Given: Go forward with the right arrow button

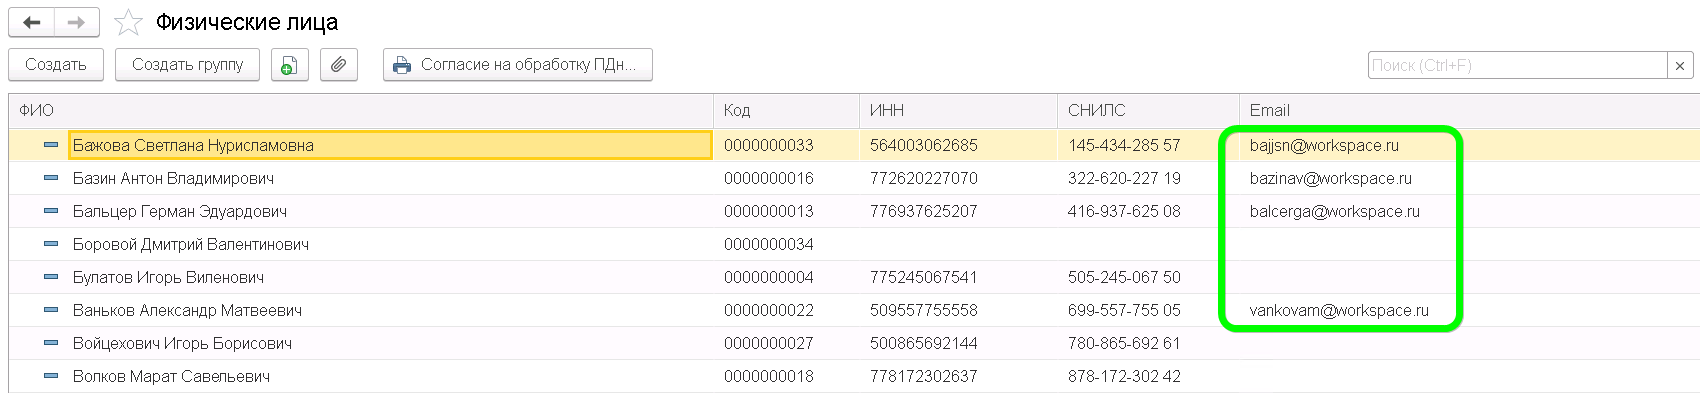Looking at the screenshot, I should [x=77, y=22].
